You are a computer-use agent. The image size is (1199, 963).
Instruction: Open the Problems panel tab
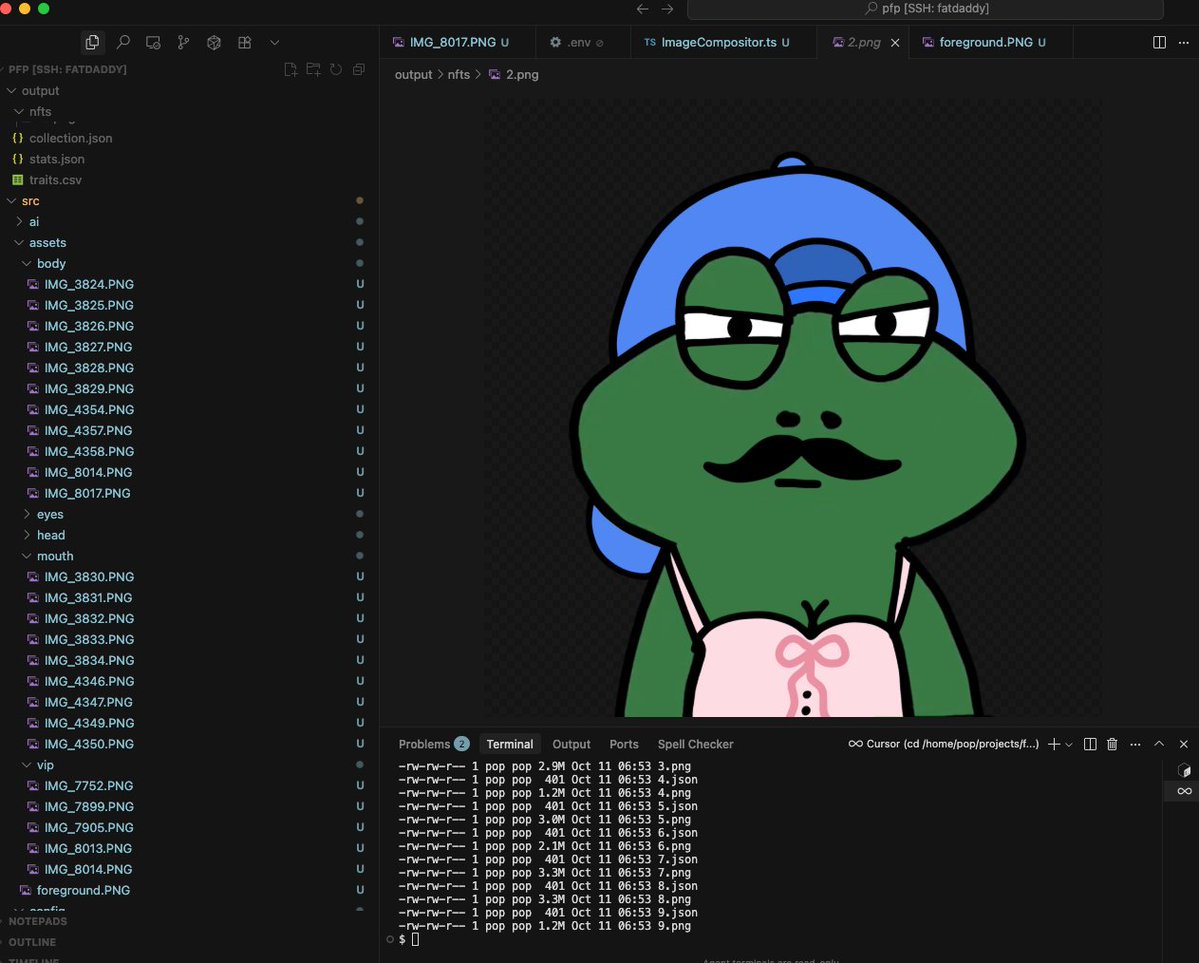434,744
